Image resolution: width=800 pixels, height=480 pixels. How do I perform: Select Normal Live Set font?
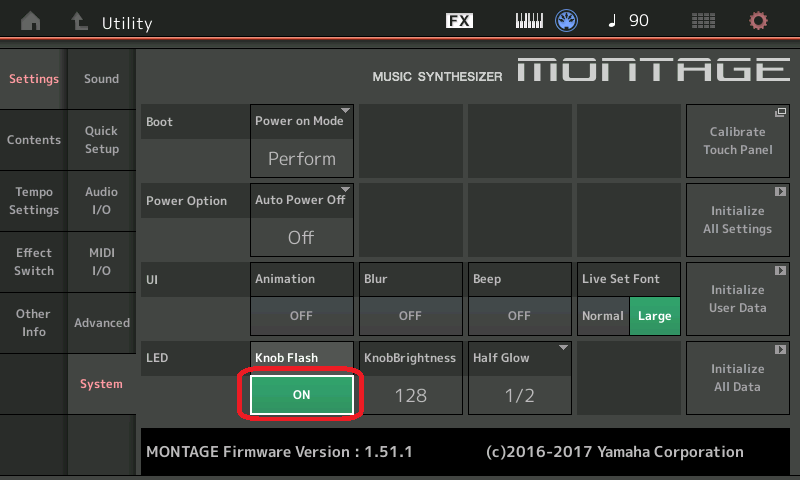(x=603, y=316)
